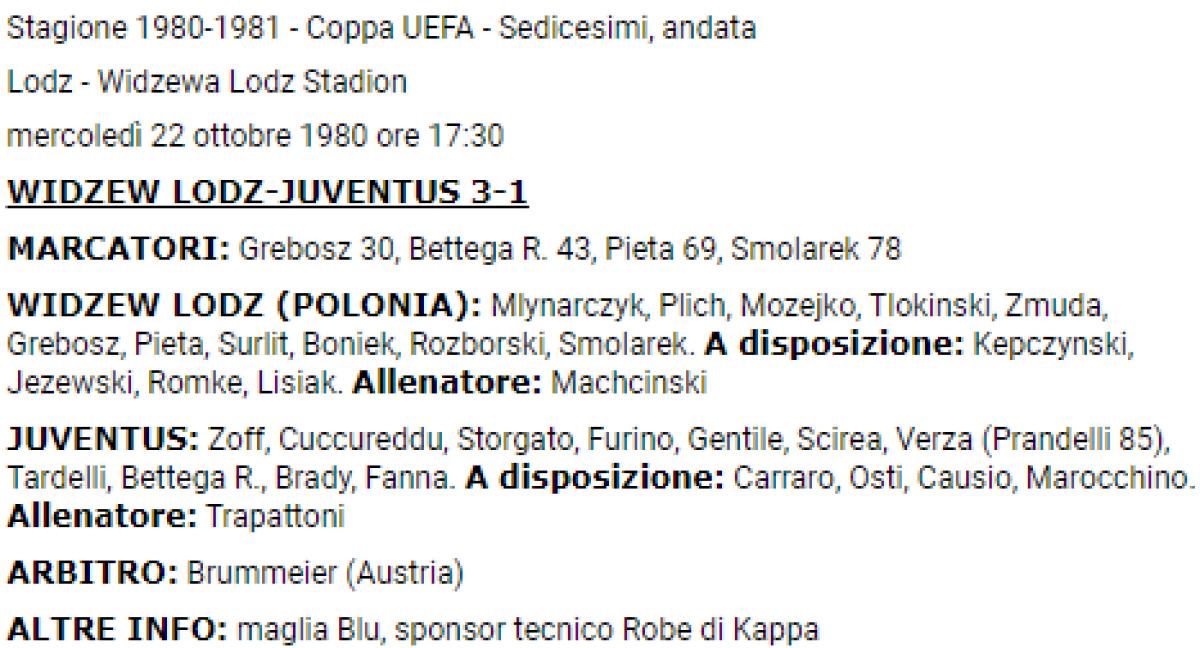Click the referee name 'Brummeier (Austria)'
Viewport: 1200px width, 648px height.
click(x=325, y=574)
